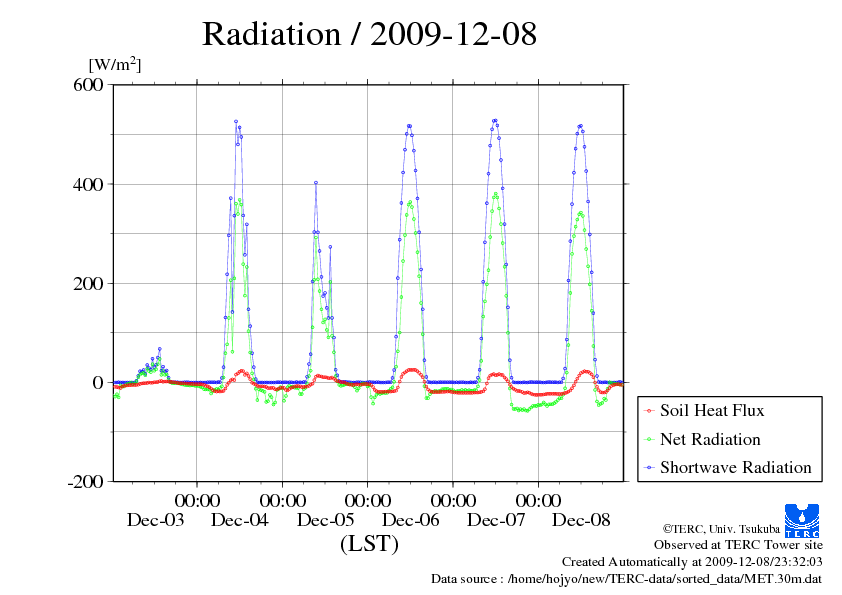842x595 pixels.
Task: Click the Observed at TERC Tower site text
Action: [738, 545]
